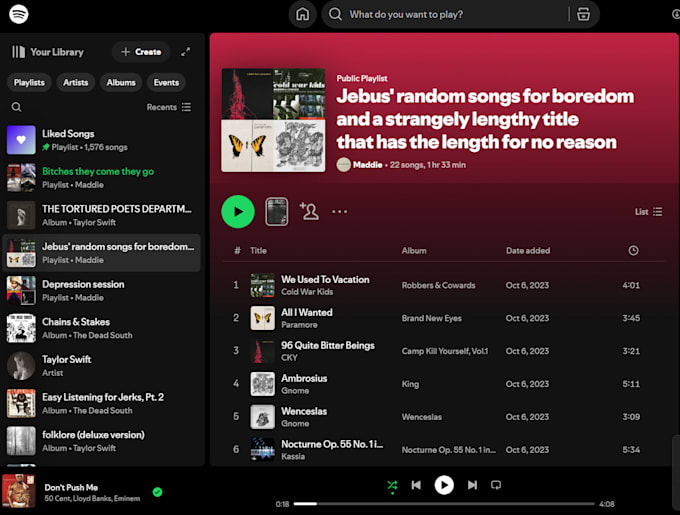Open Kassia artist link

click(x=293, y=456)
